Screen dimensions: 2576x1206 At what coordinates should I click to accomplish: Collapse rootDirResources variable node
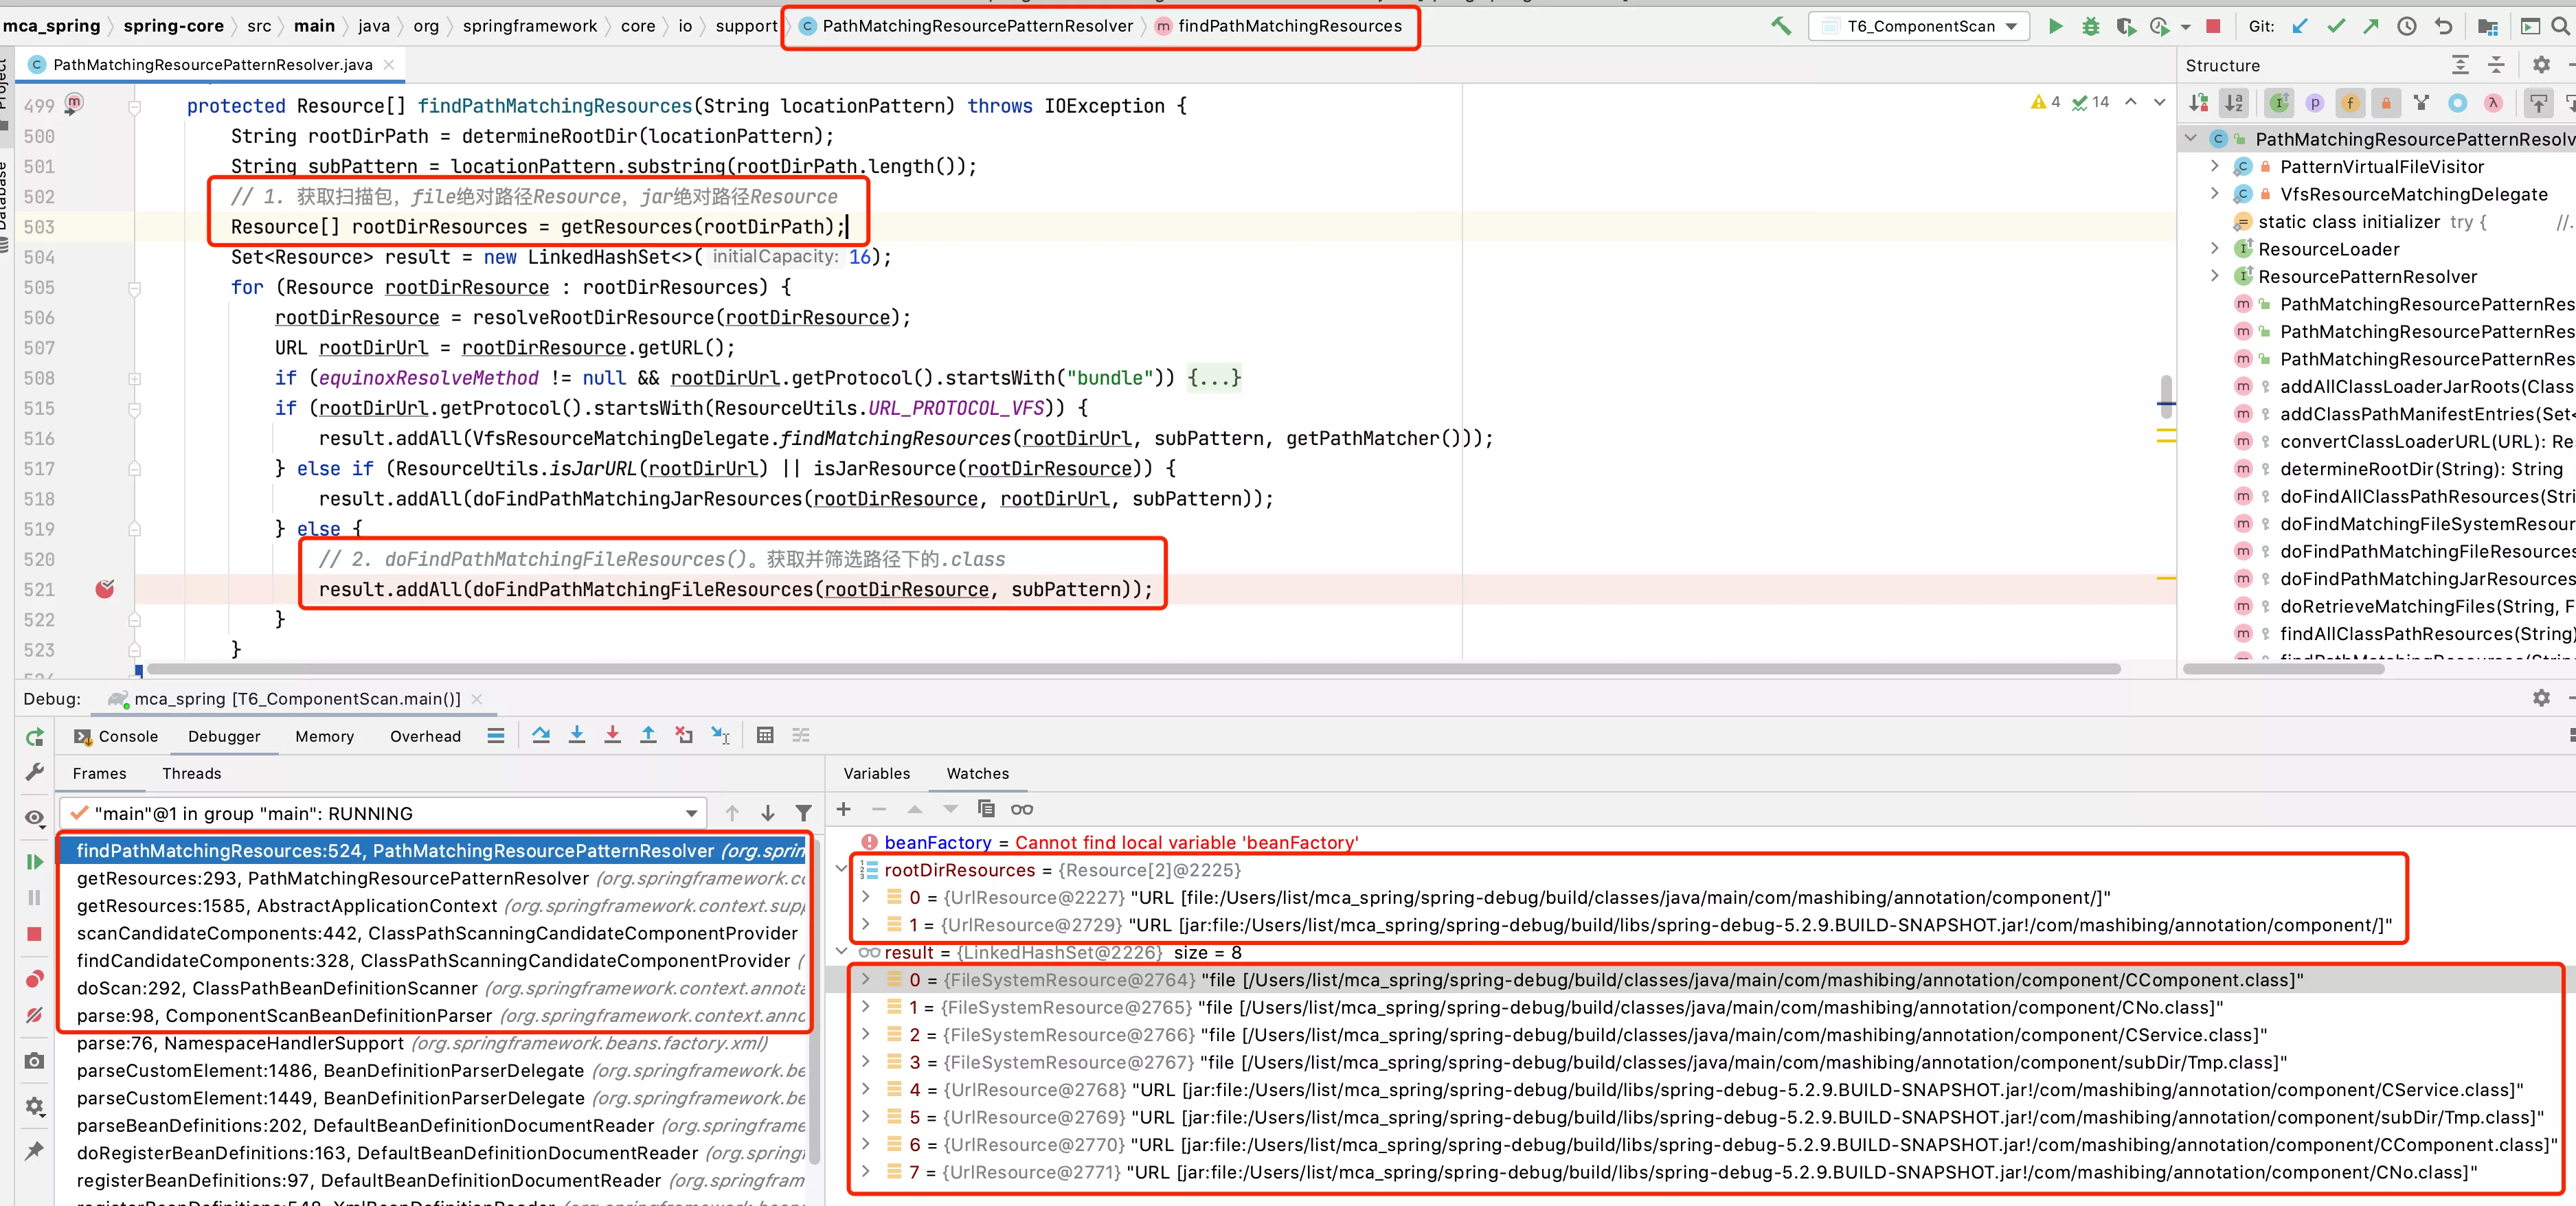[841, 870]
